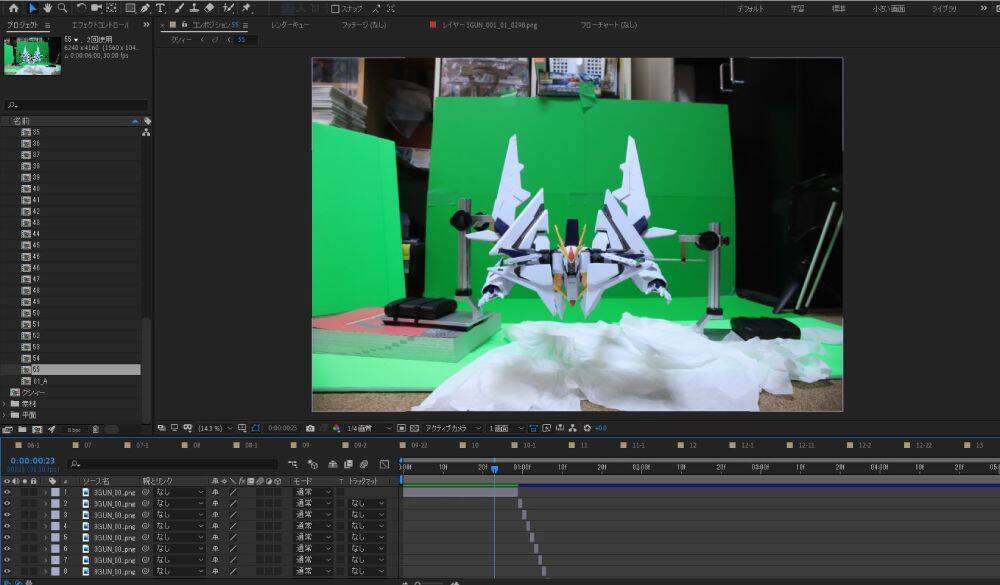
Task: Open the show channel color icon
Action: click(336, 428)
